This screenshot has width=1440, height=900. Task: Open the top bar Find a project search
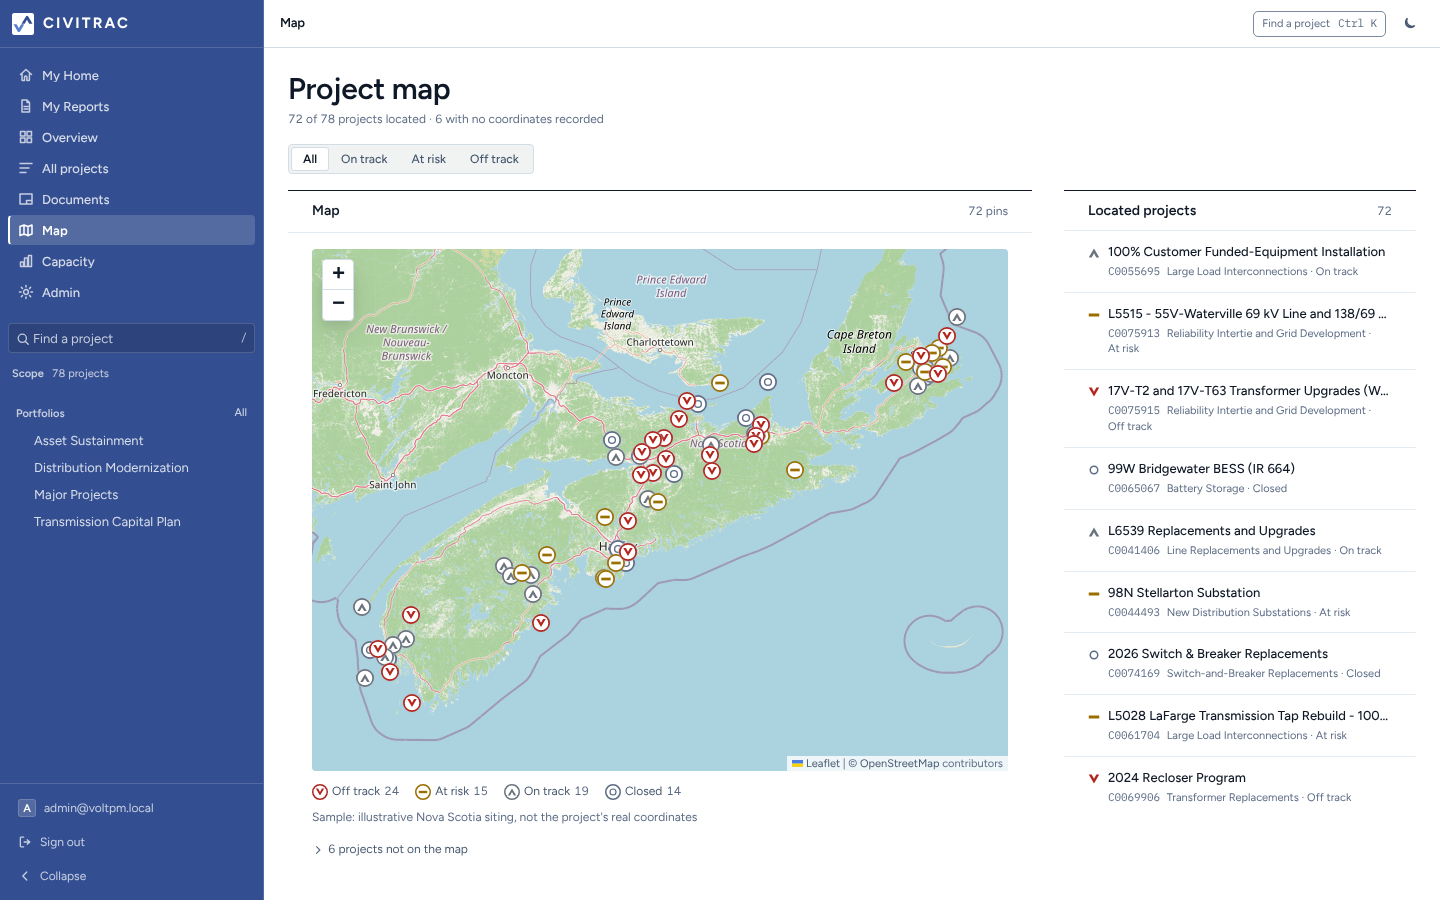click(x=1319, y=23)
